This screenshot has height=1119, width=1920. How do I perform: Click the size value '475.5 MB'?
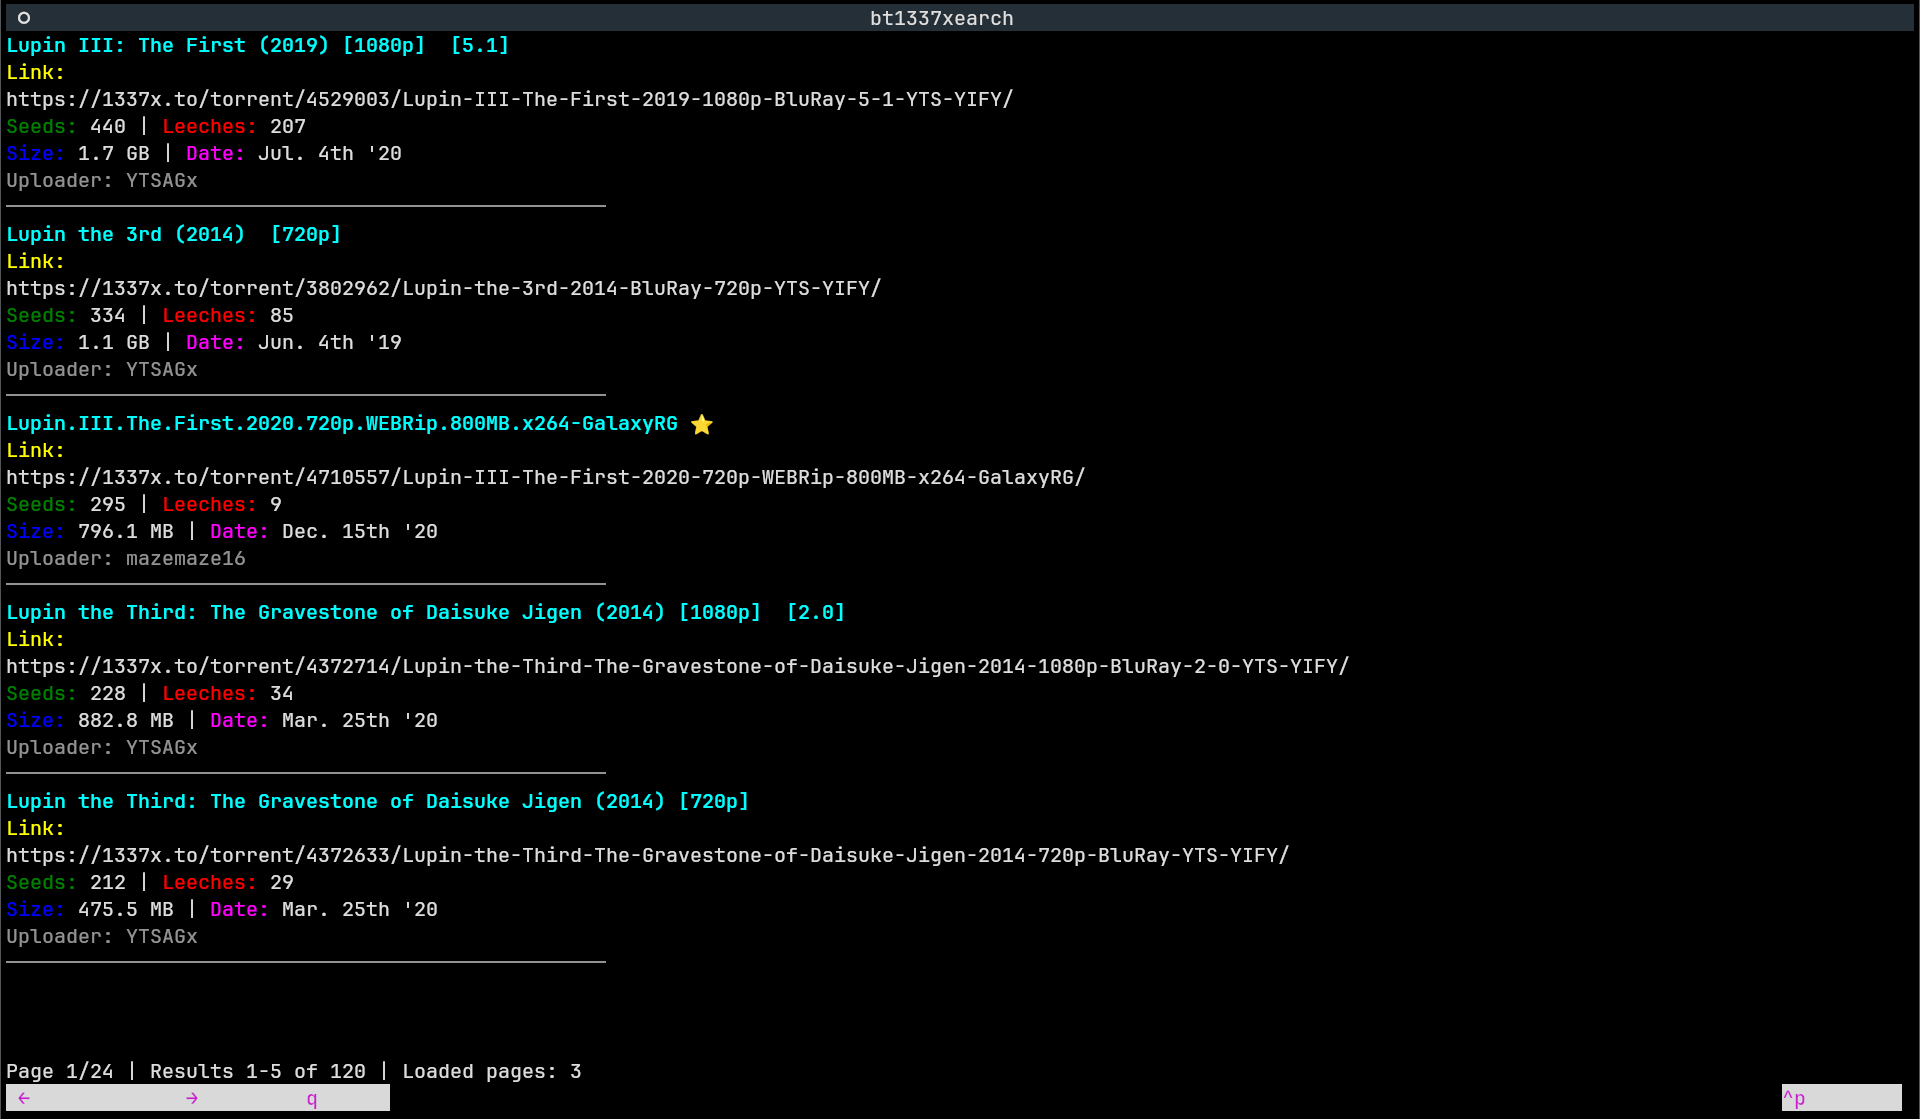126,909
